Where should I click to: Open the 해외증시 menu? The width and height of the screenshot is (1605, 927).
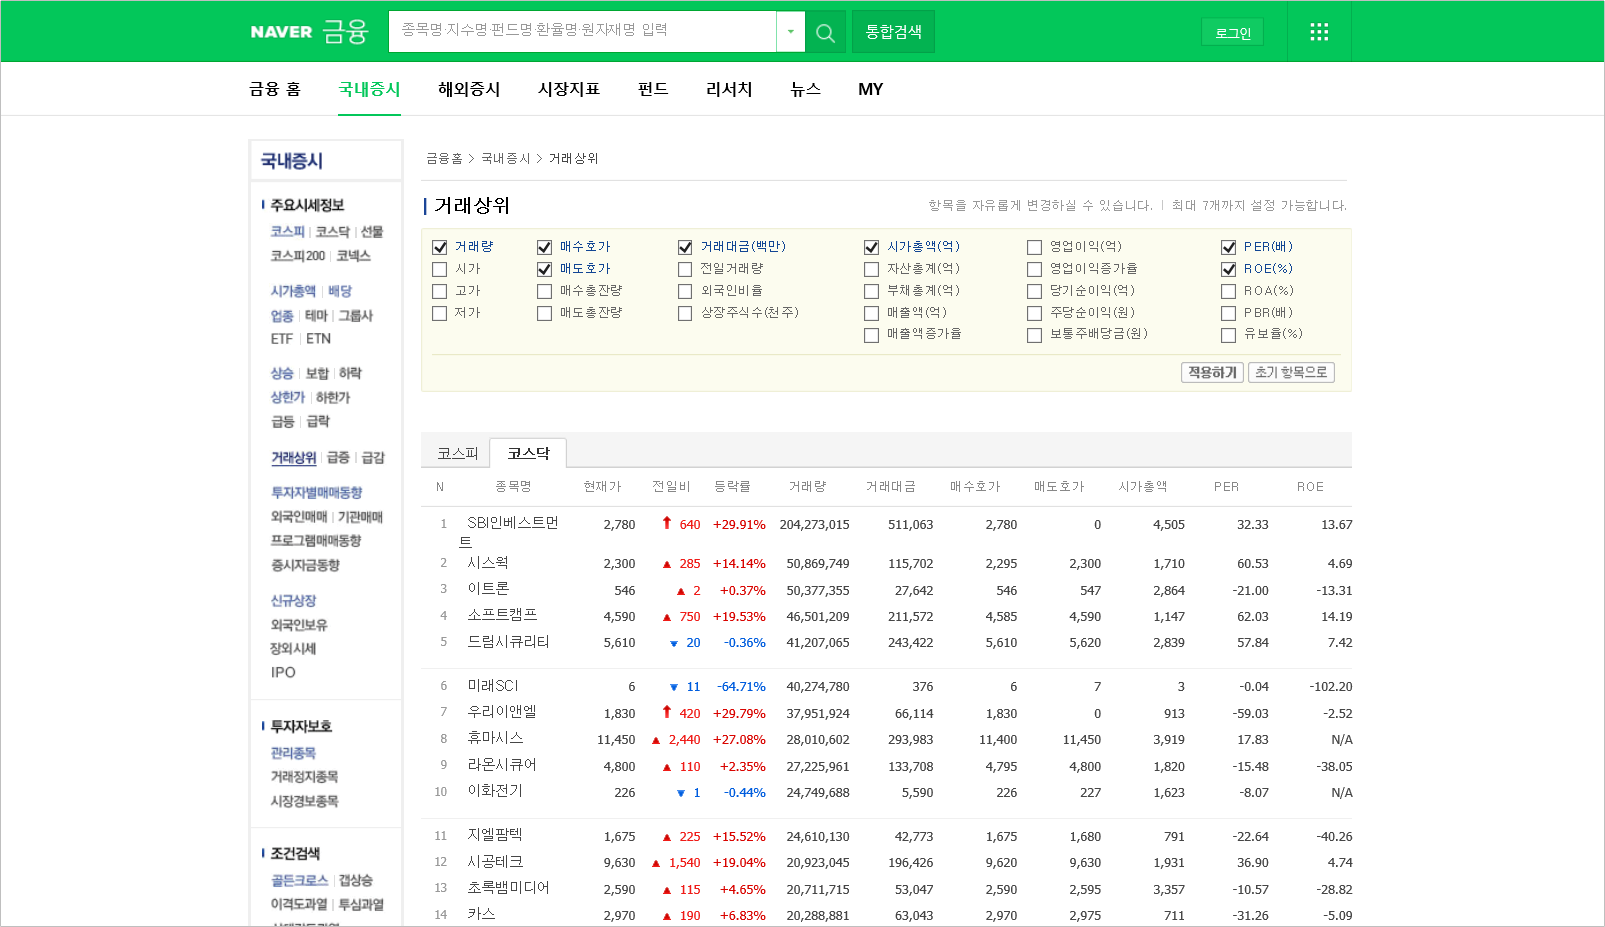469,89
